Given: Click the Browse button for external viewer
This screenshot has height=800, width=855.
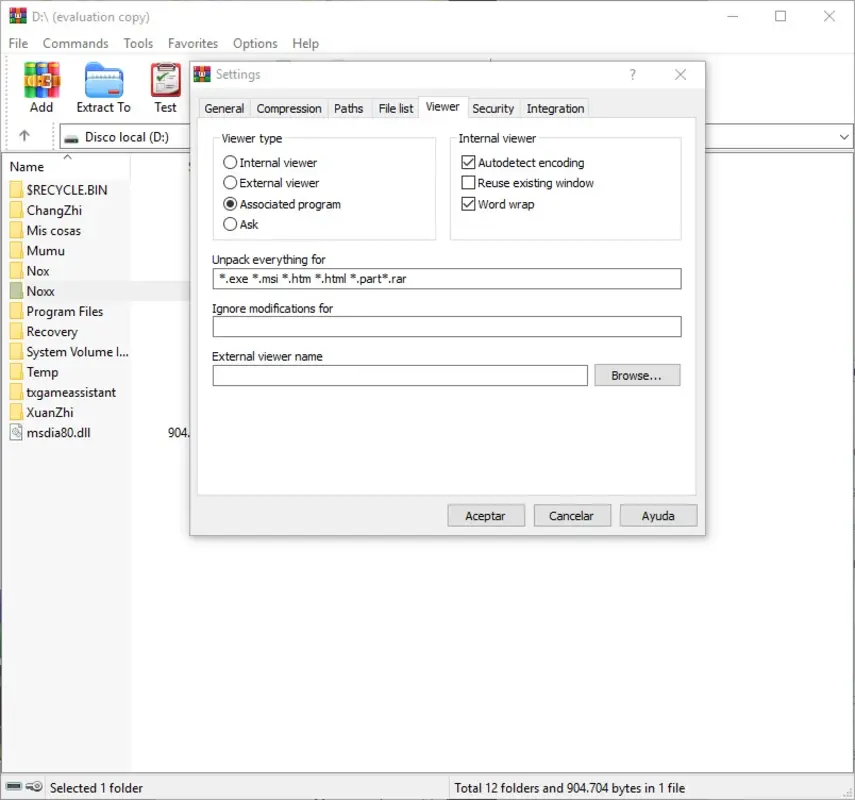Looking at the screenshot, I should pyautogui.click(x=637, y=375).
